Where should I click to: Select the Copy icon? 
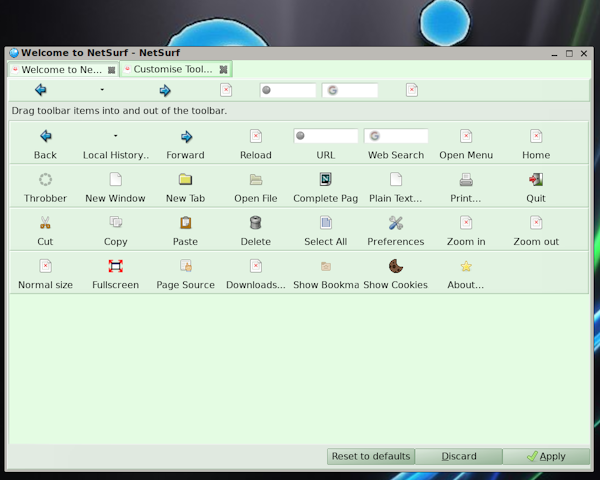point(116,222)
